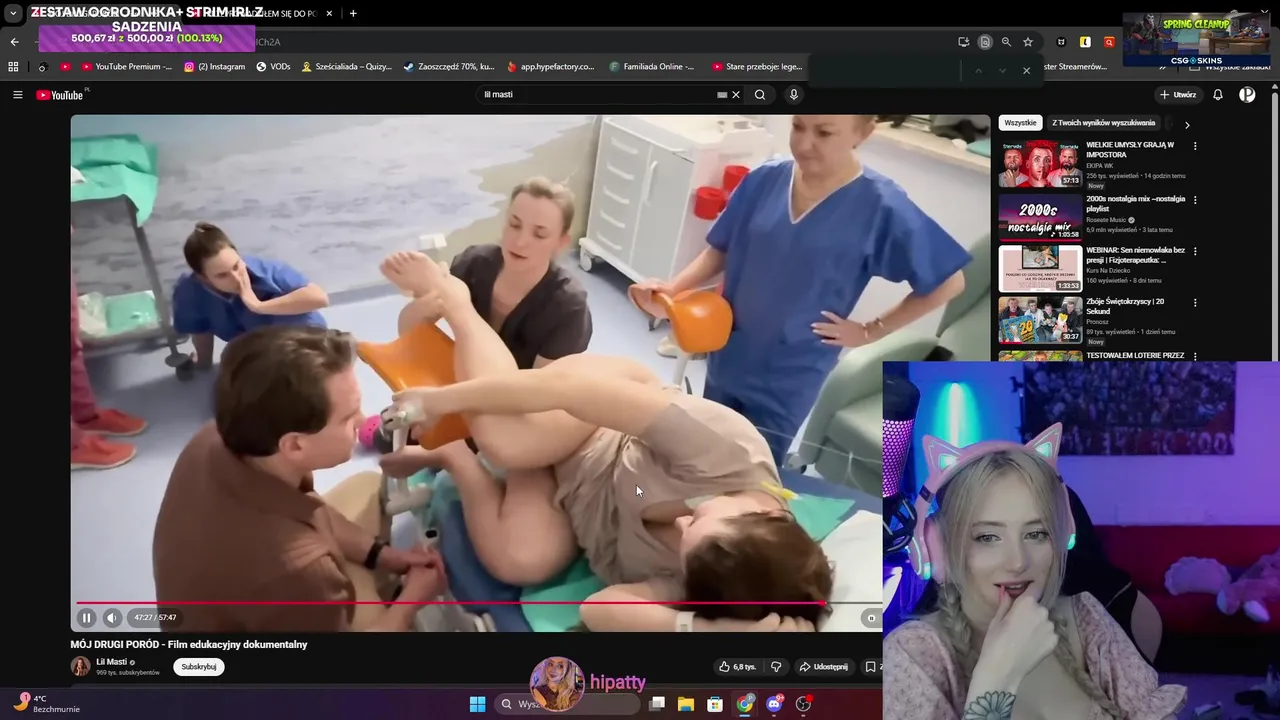
Task: Open the Lil Masti channel avatar
Action: click(80, 666)
